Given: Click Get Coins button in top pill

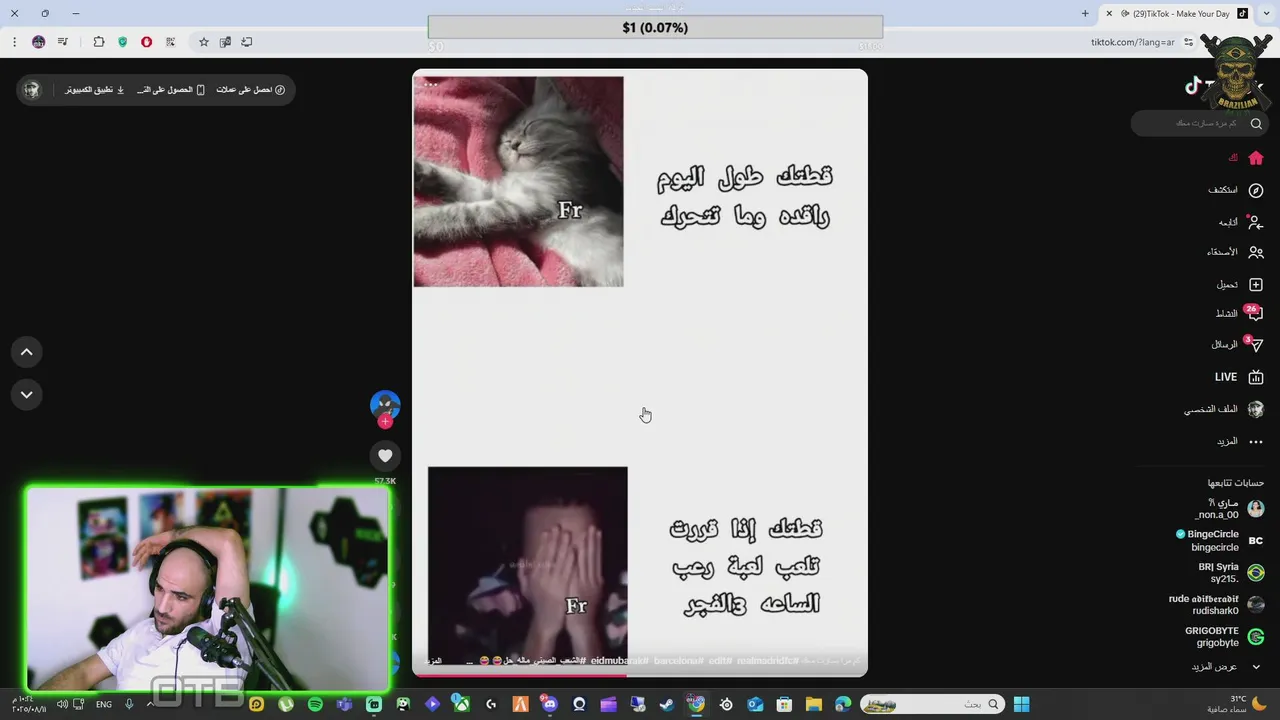Looking at the screenshot, I should click(251, 90).
